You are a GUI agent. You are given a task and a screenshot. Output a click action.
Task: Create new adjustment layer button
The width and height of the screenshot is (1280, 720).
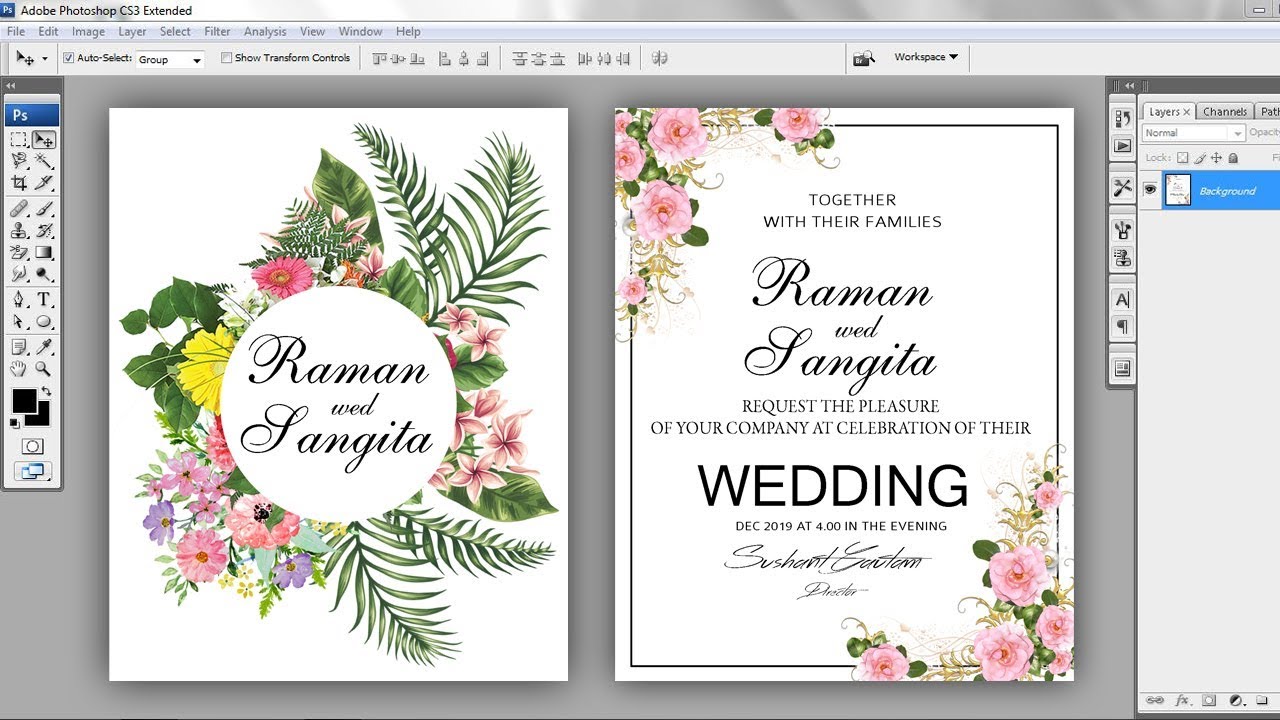(x=1236, y=701)
